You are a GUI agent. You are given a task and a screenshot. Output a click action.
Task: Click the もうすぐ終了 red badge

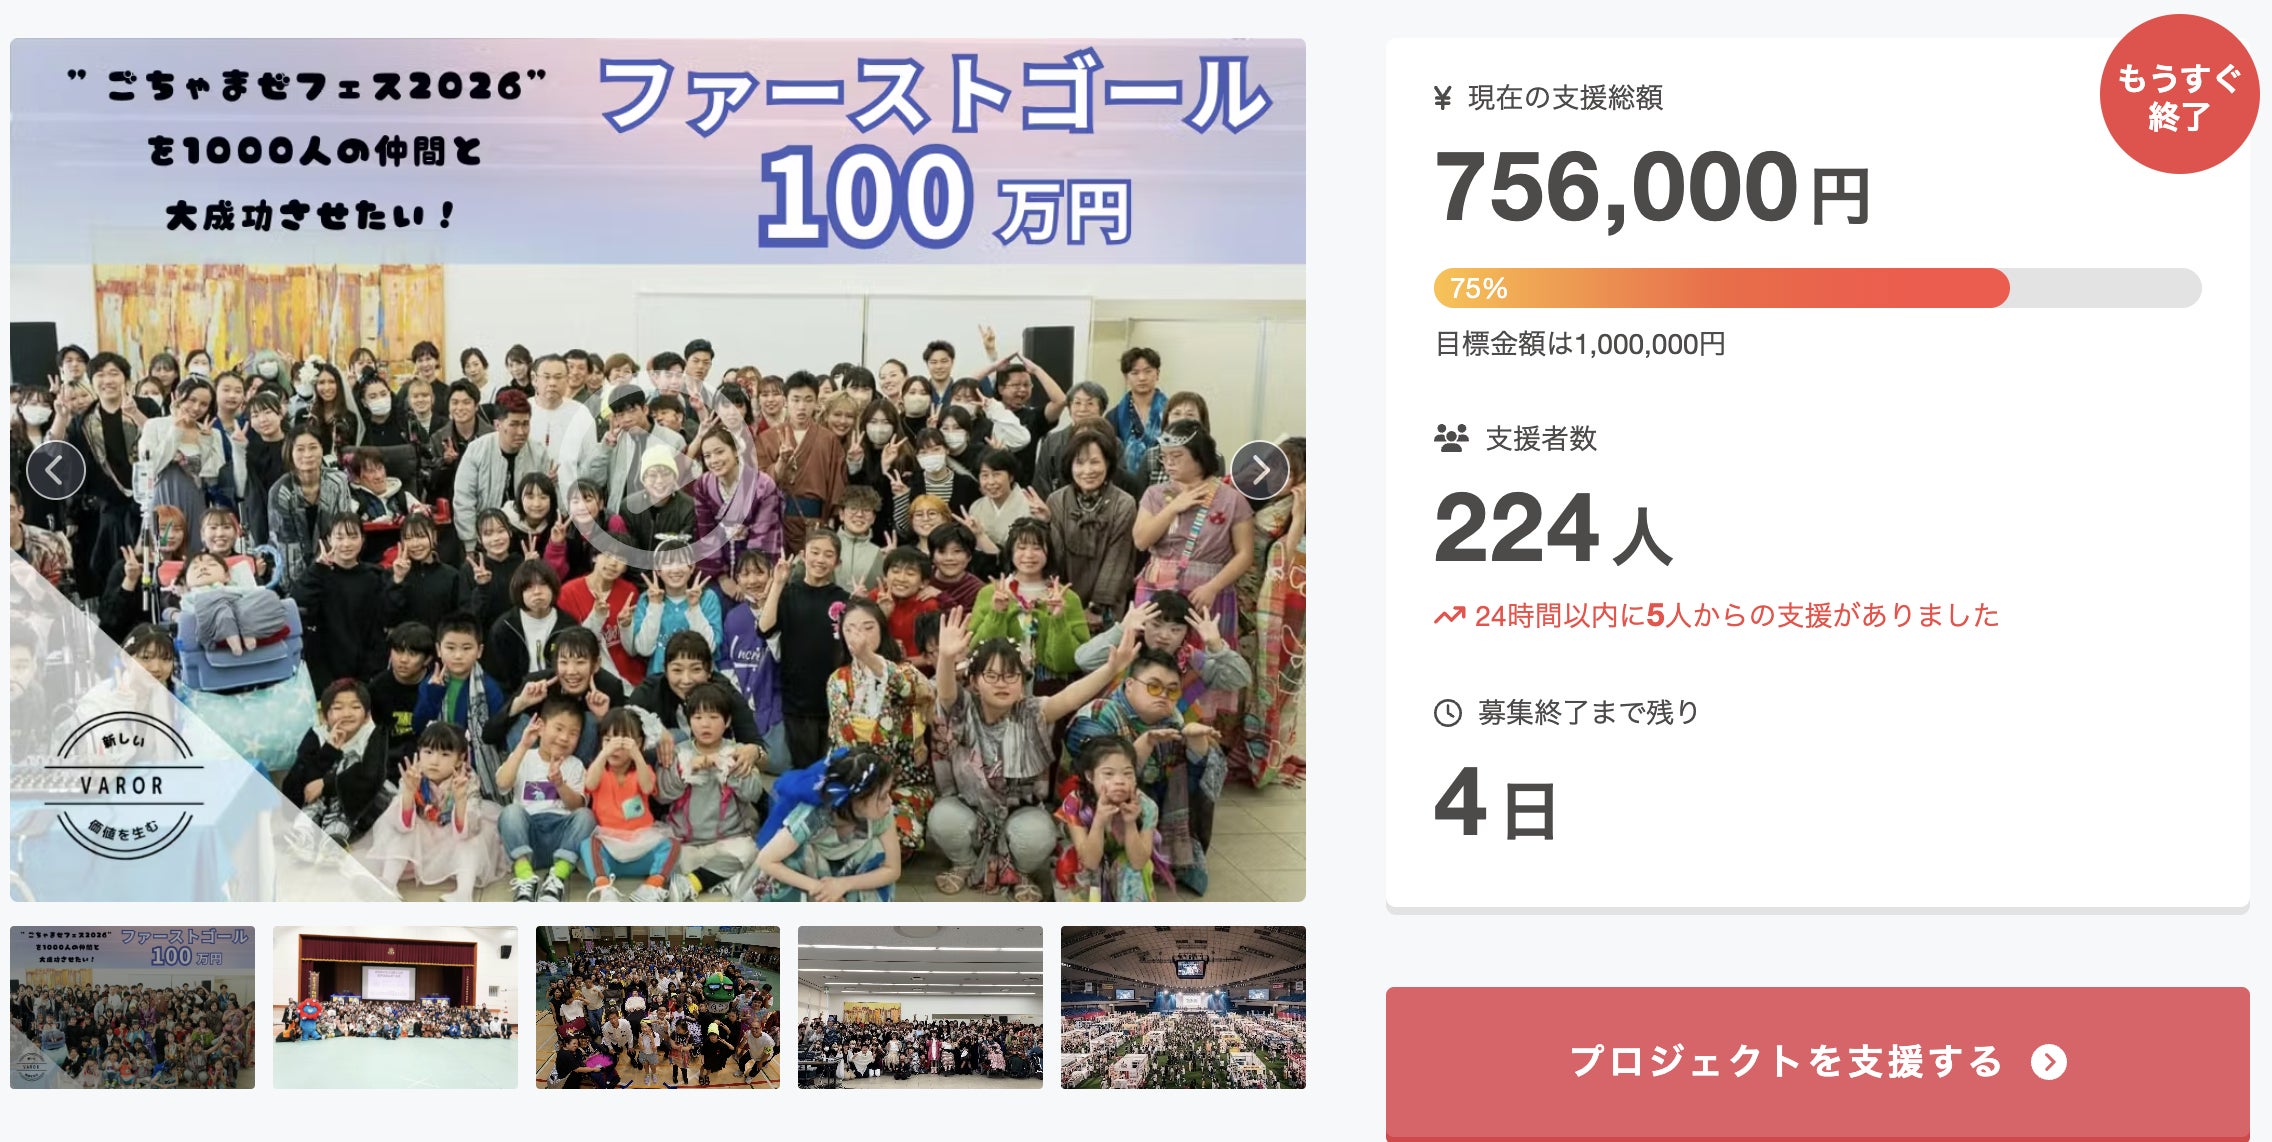point(2178,96)
